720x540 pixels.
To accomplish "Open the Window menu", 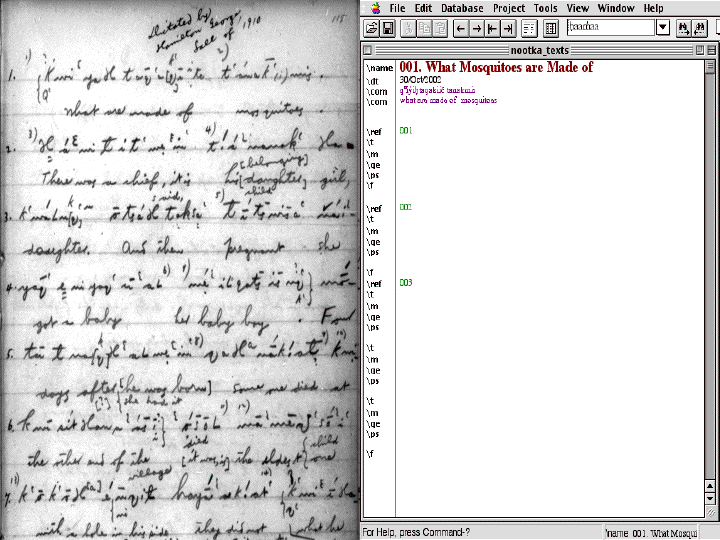I will (616, 8).
